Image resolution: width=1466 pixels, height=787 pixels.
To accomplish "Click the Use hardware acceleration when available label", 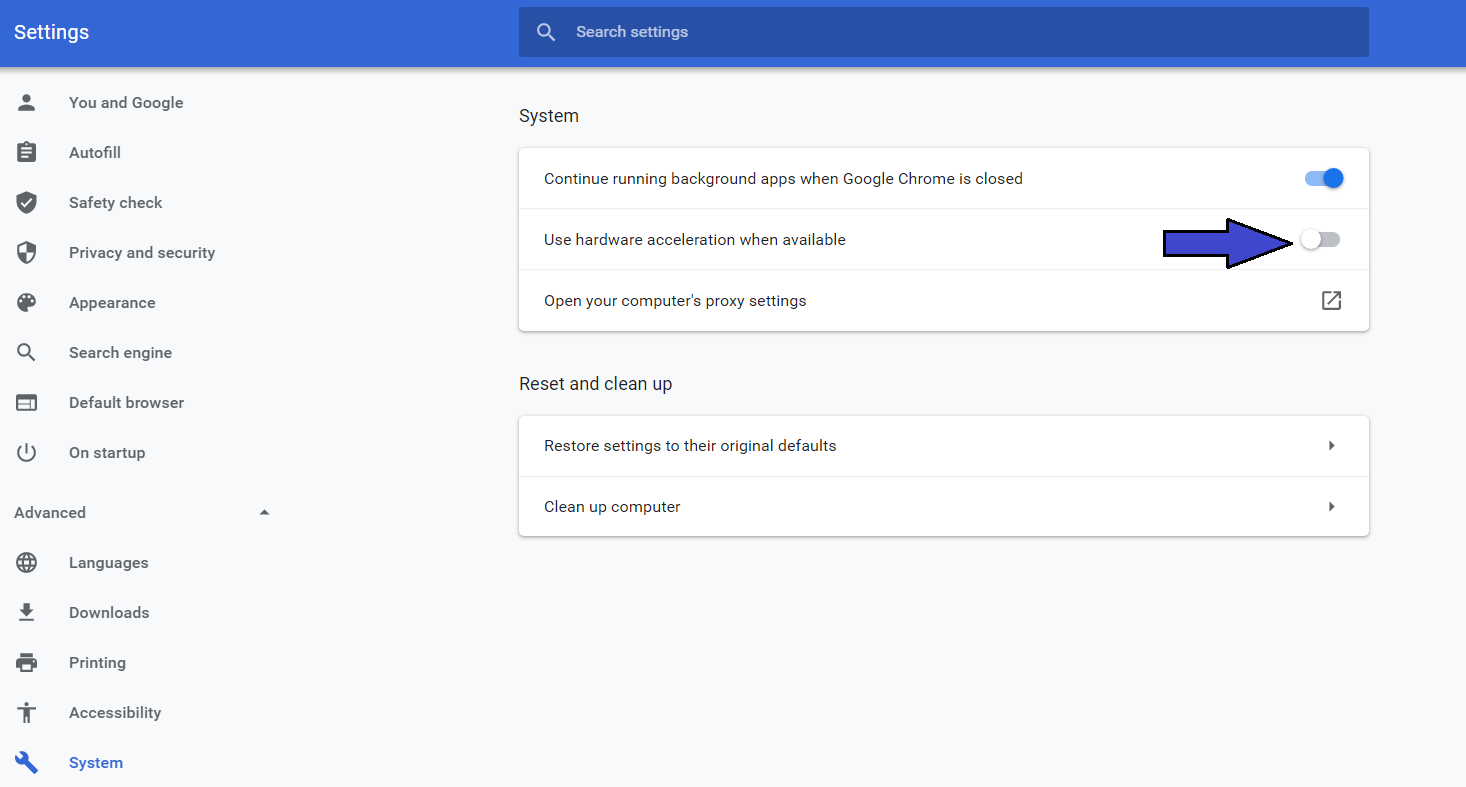I will point(695,240).
